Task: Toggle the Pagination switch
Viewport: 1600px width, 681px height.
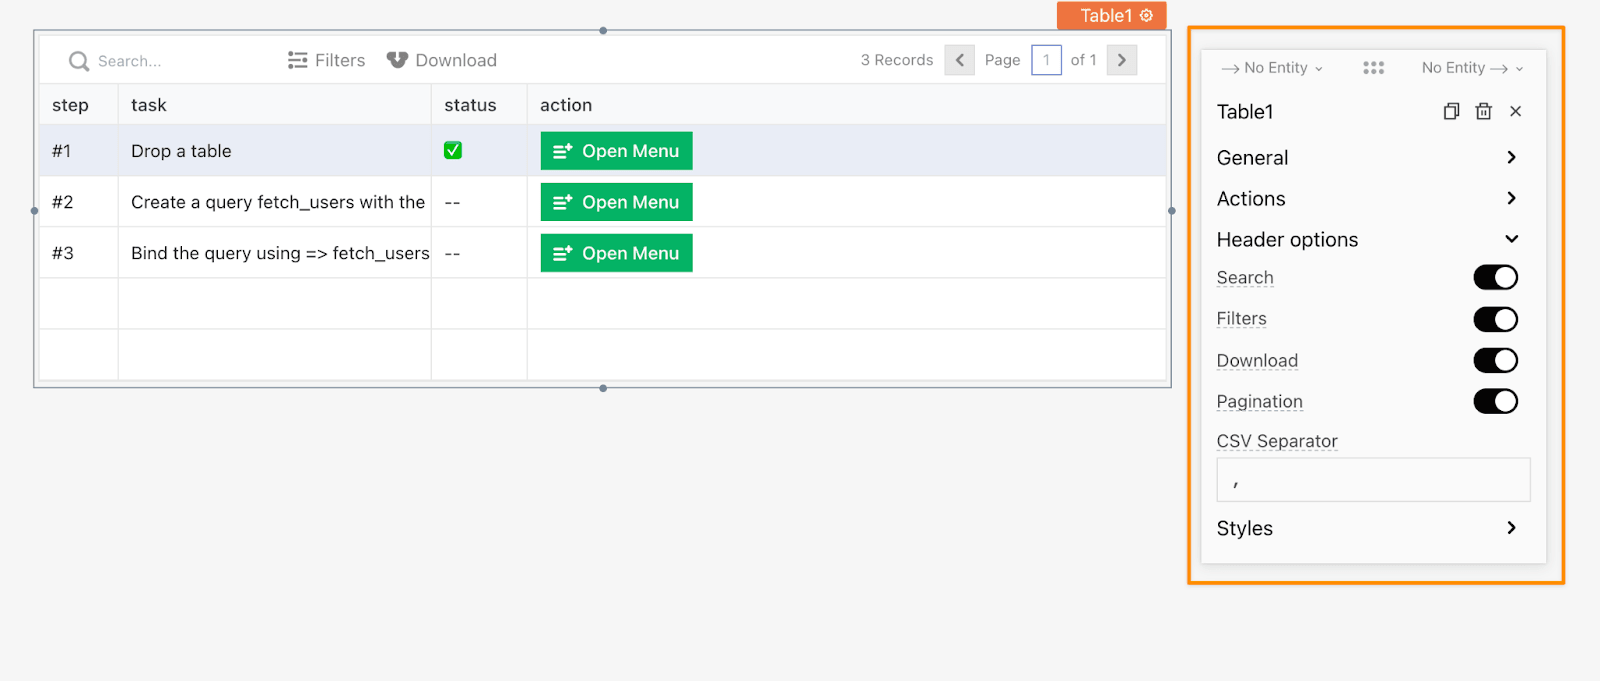Action: coord(1495,401)
